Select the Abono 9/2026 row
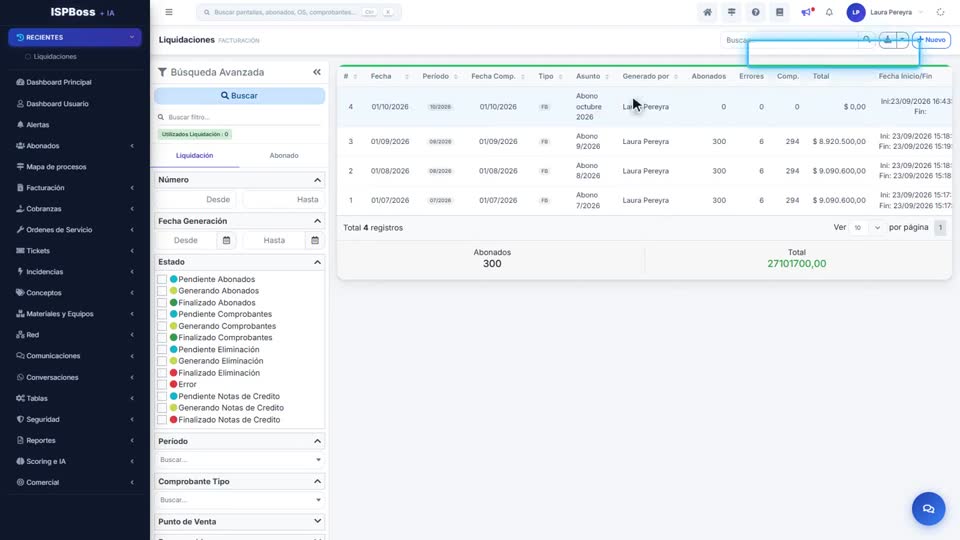 click(x=645, y=141)
